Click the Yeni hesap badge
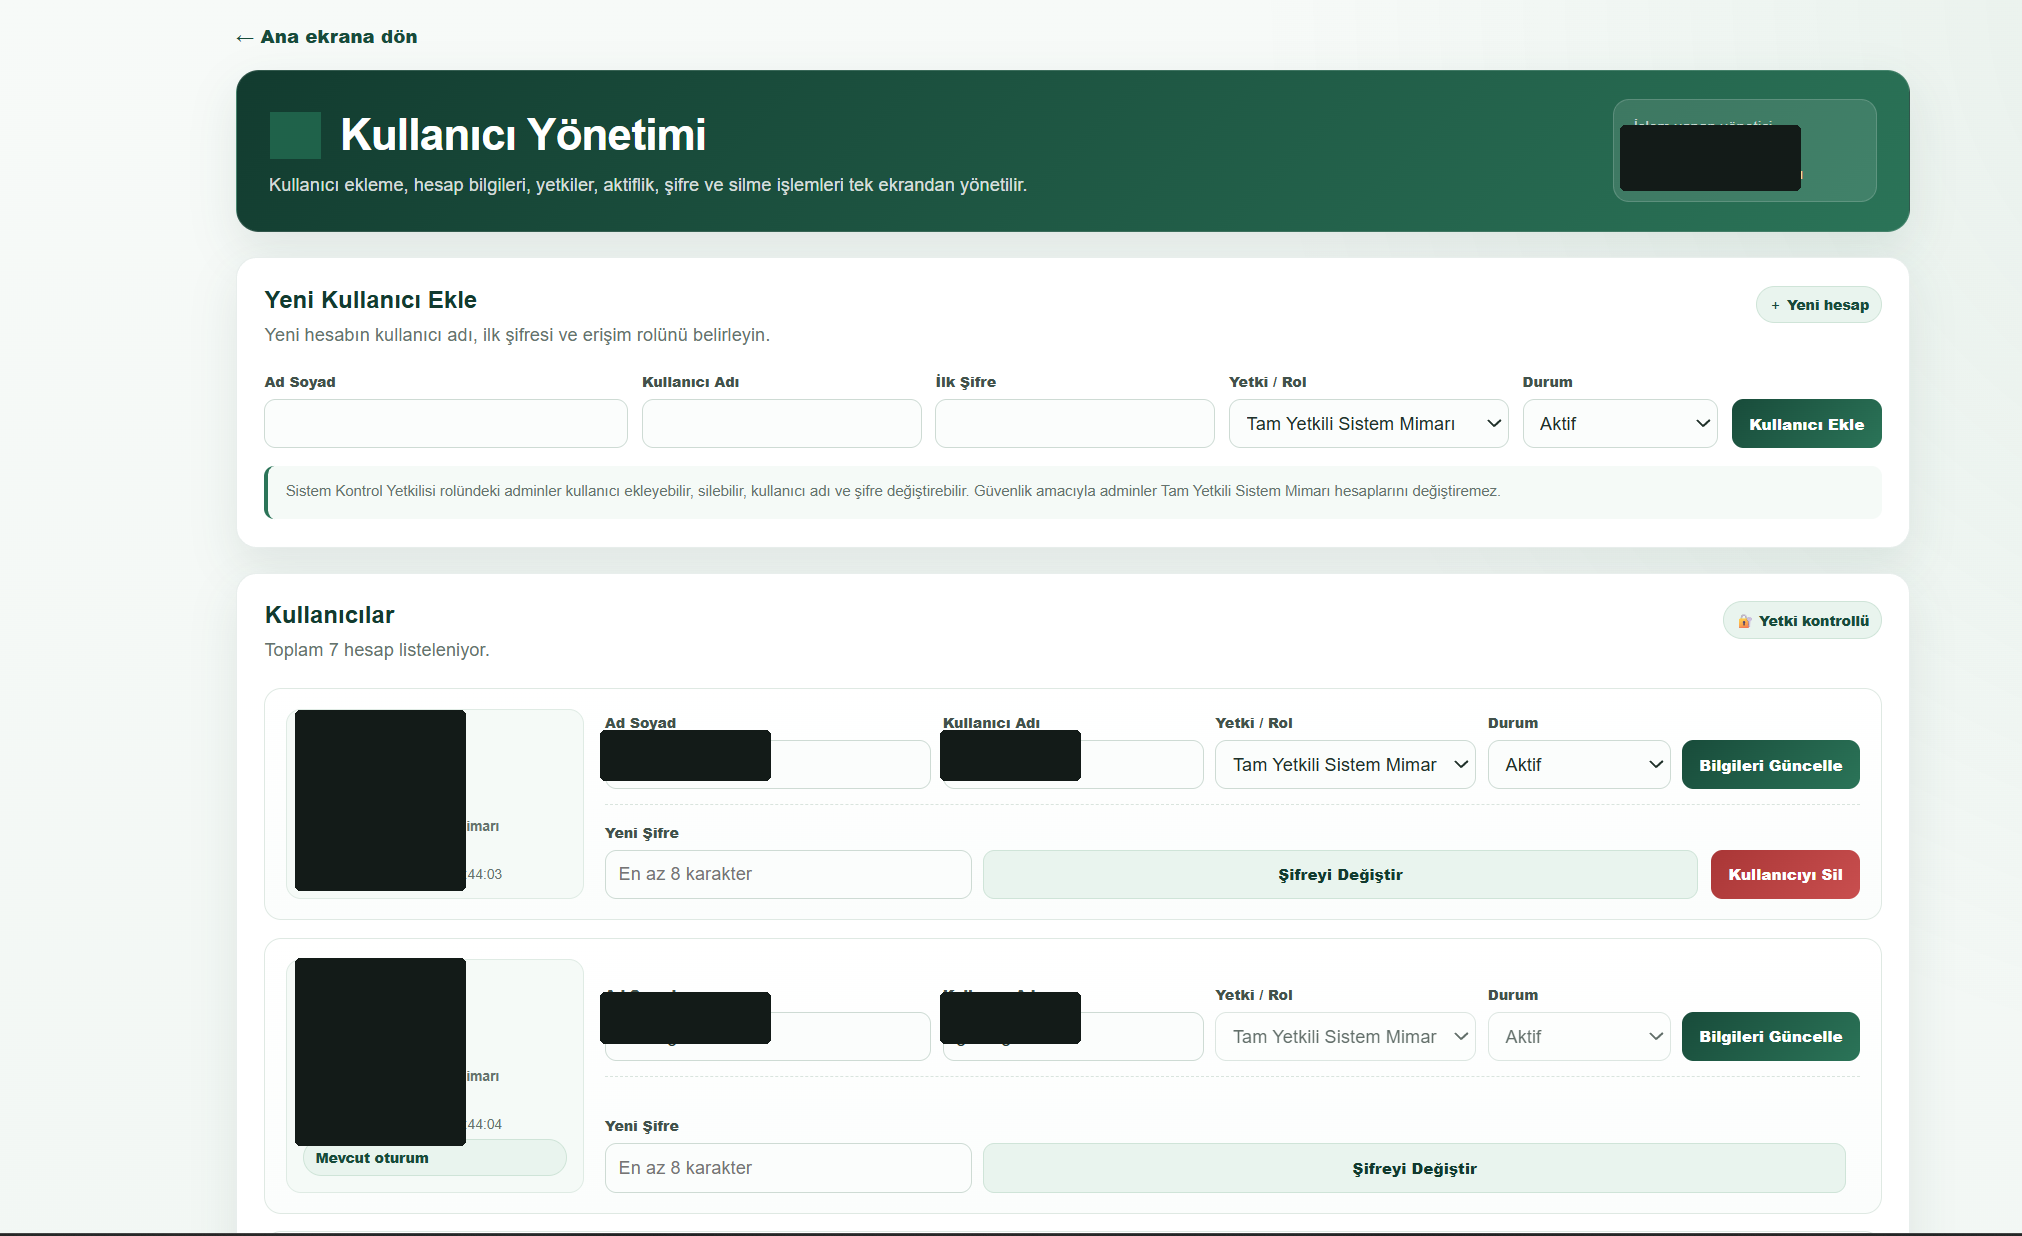 pyautogui.click(x=1818, y=305)
